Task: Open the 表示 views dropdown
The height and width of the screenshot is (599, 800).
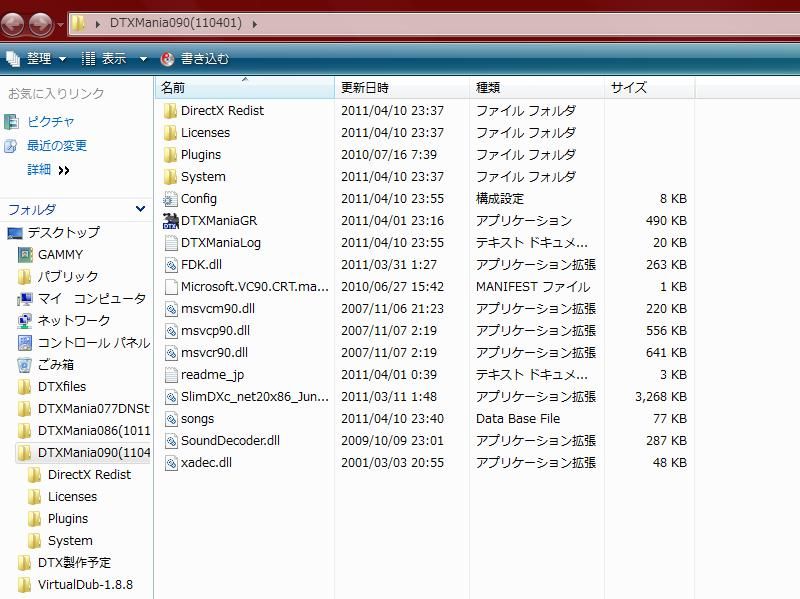Action: (113, 58)
